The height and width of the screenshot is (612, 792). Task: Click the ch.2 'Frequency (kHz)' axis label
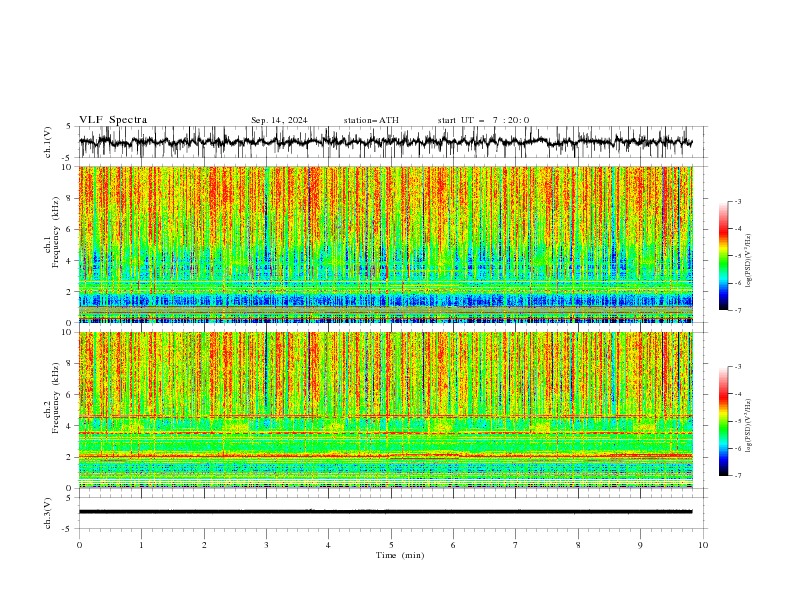[56, 398]
